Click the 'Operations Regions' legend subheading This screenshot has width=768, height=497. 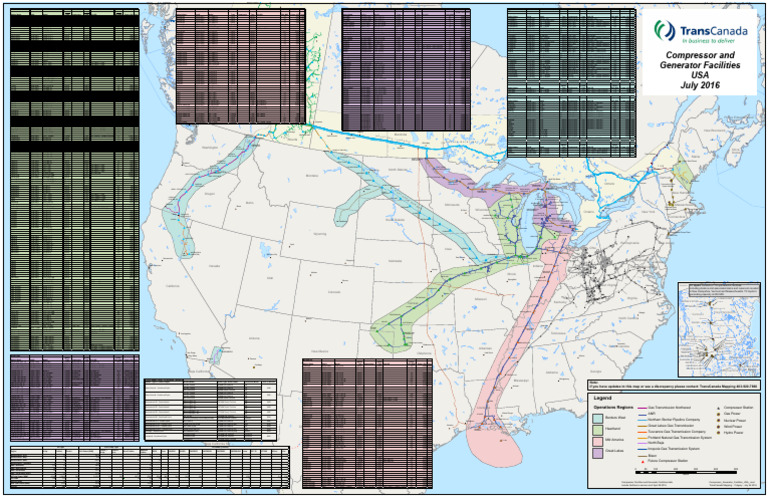click(x=613, y=407)
